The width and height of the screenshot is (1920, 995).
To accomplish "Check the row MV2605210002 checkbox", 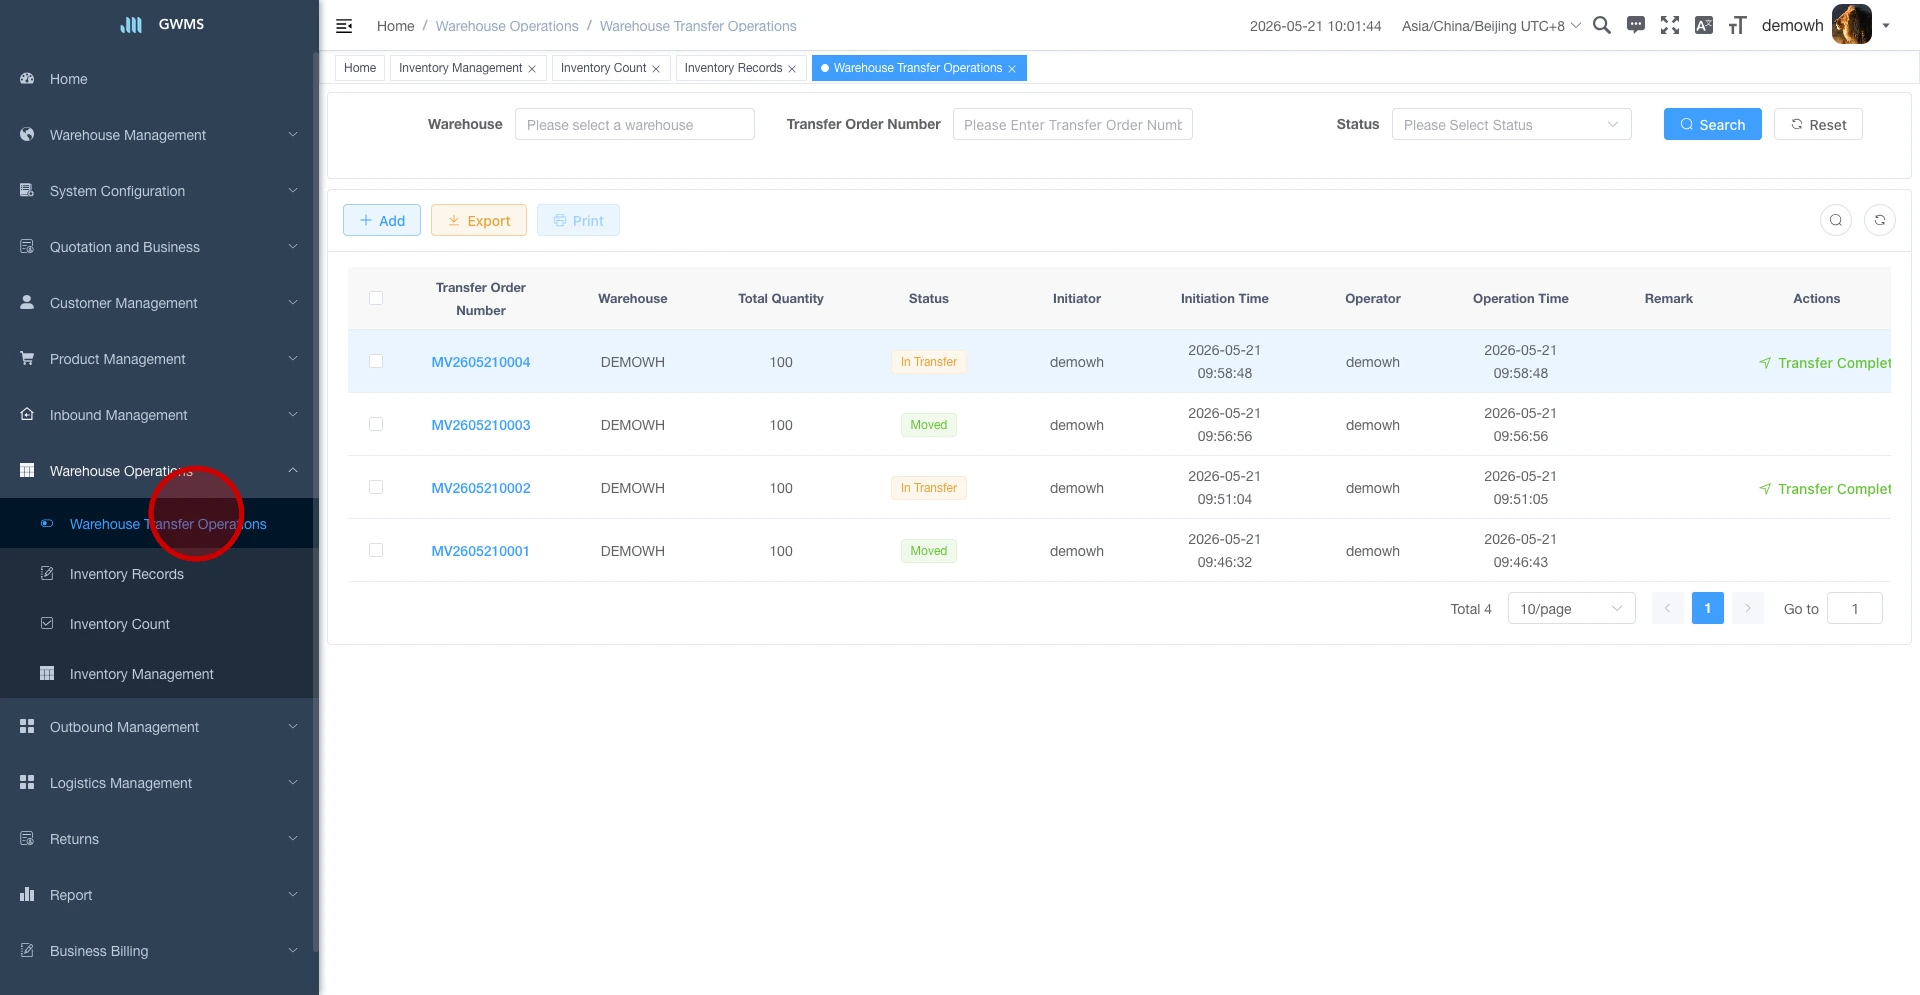I will [376, 487].
